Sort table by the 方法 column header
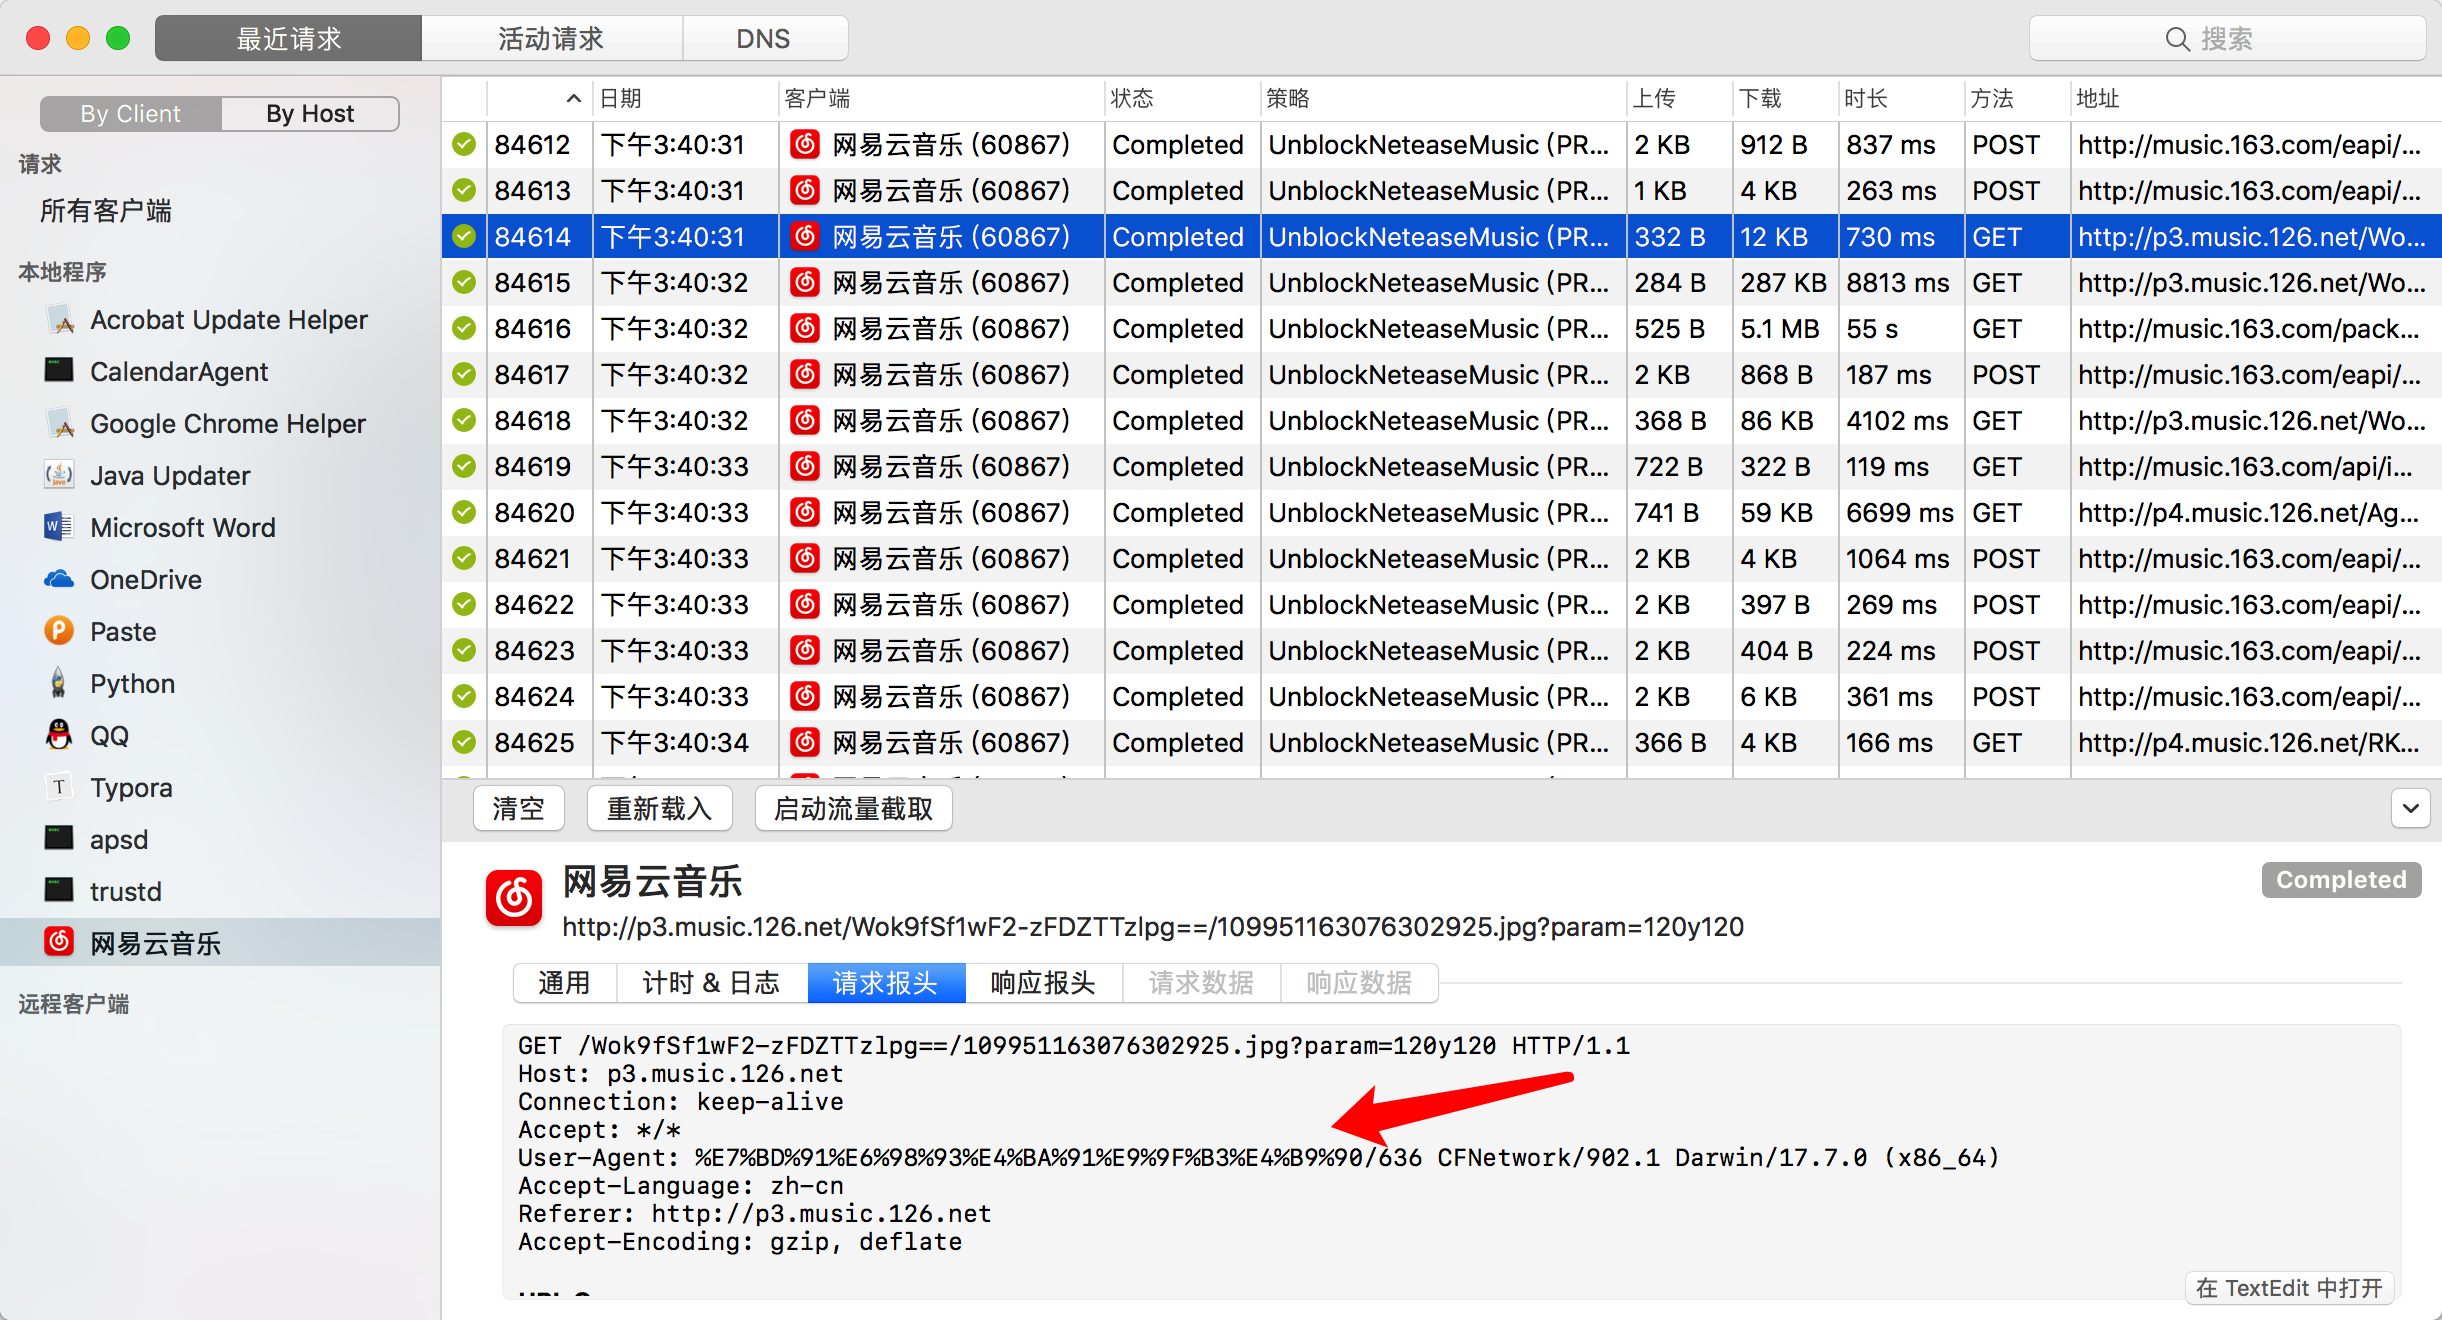This screenshot has width=2442, height=1320. click(2016, 98)
